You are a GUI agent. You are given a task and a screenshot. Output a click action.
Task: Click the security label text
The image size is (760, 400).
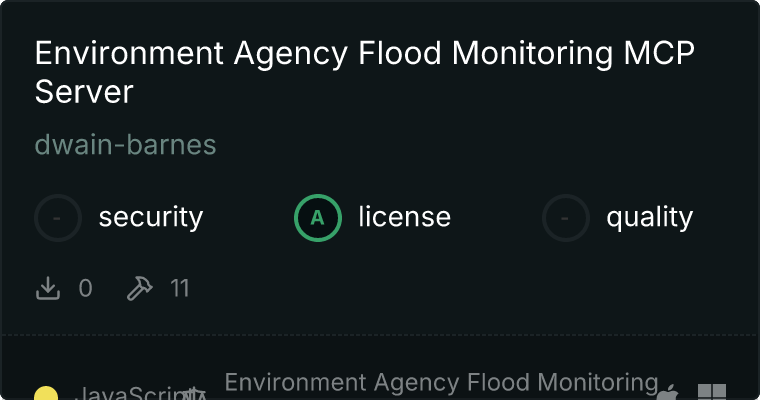pyautogui.click(x=151, y=217)
